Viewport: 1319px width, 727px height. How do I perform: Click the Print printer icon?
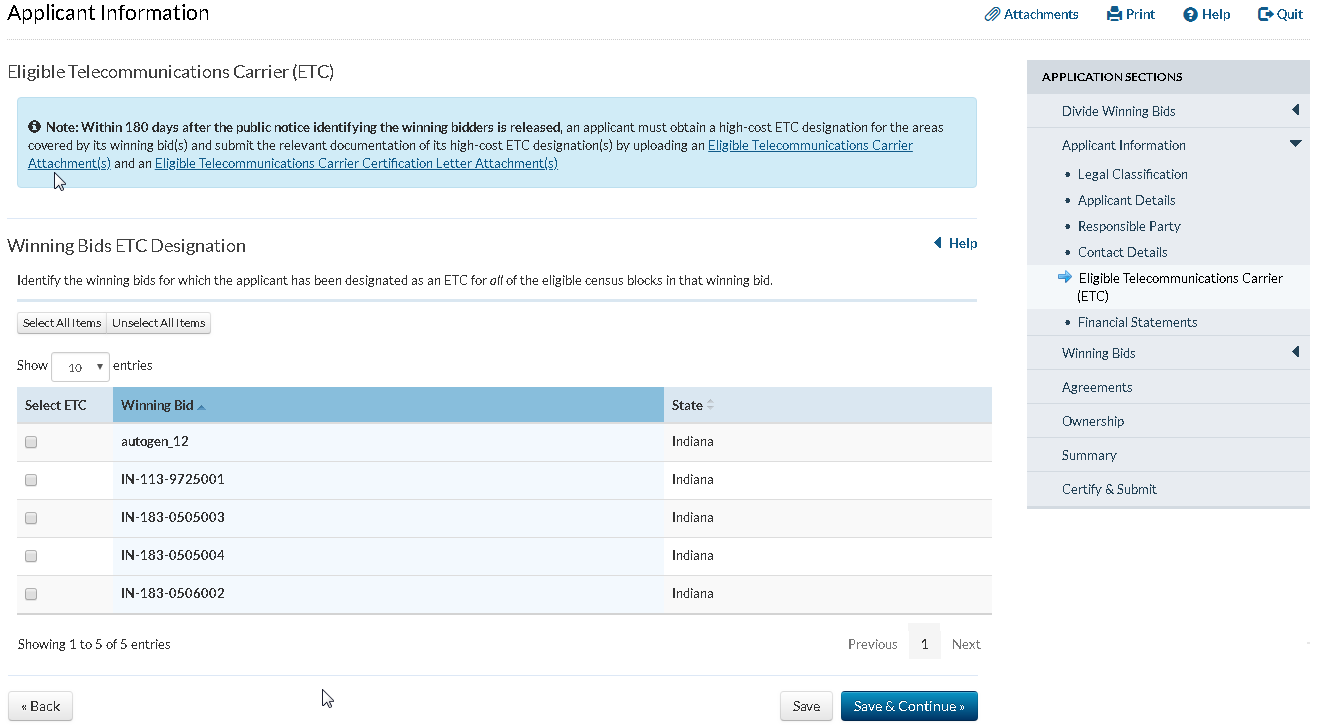click(x=1115, y=15)
